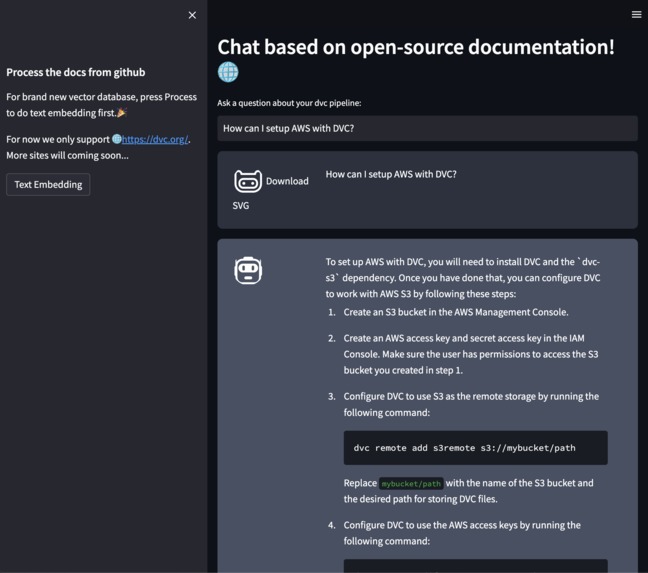Click the green mybucket/path inline code

pos(411,483)
